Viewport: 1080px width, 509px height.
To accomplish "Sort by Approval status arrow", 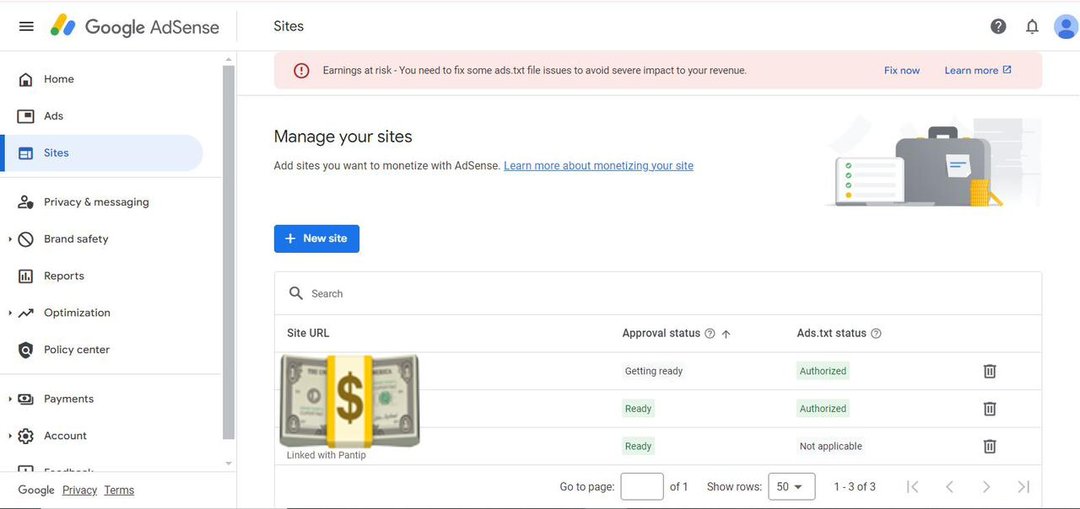I will tap(726, 334).
